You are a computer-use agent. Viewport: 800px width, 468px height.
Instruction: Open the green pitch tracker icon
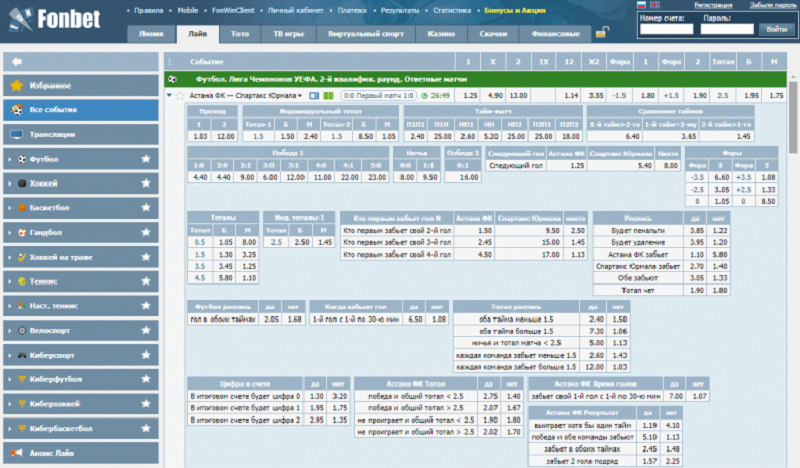point(329,95)
